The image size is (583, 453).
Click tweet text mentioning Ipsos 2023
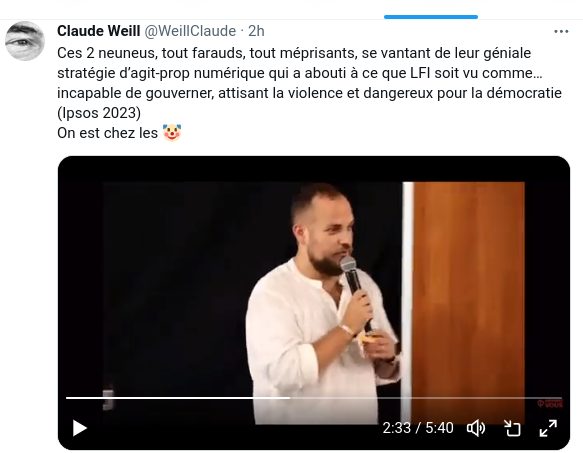click(x=99, y=113)
